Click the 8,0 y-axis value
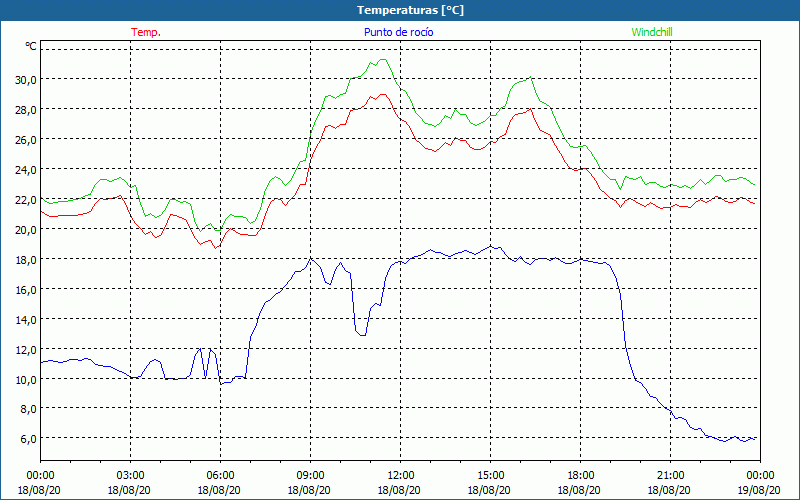Viewport: 800px width, 500px height. coord(28,409)
